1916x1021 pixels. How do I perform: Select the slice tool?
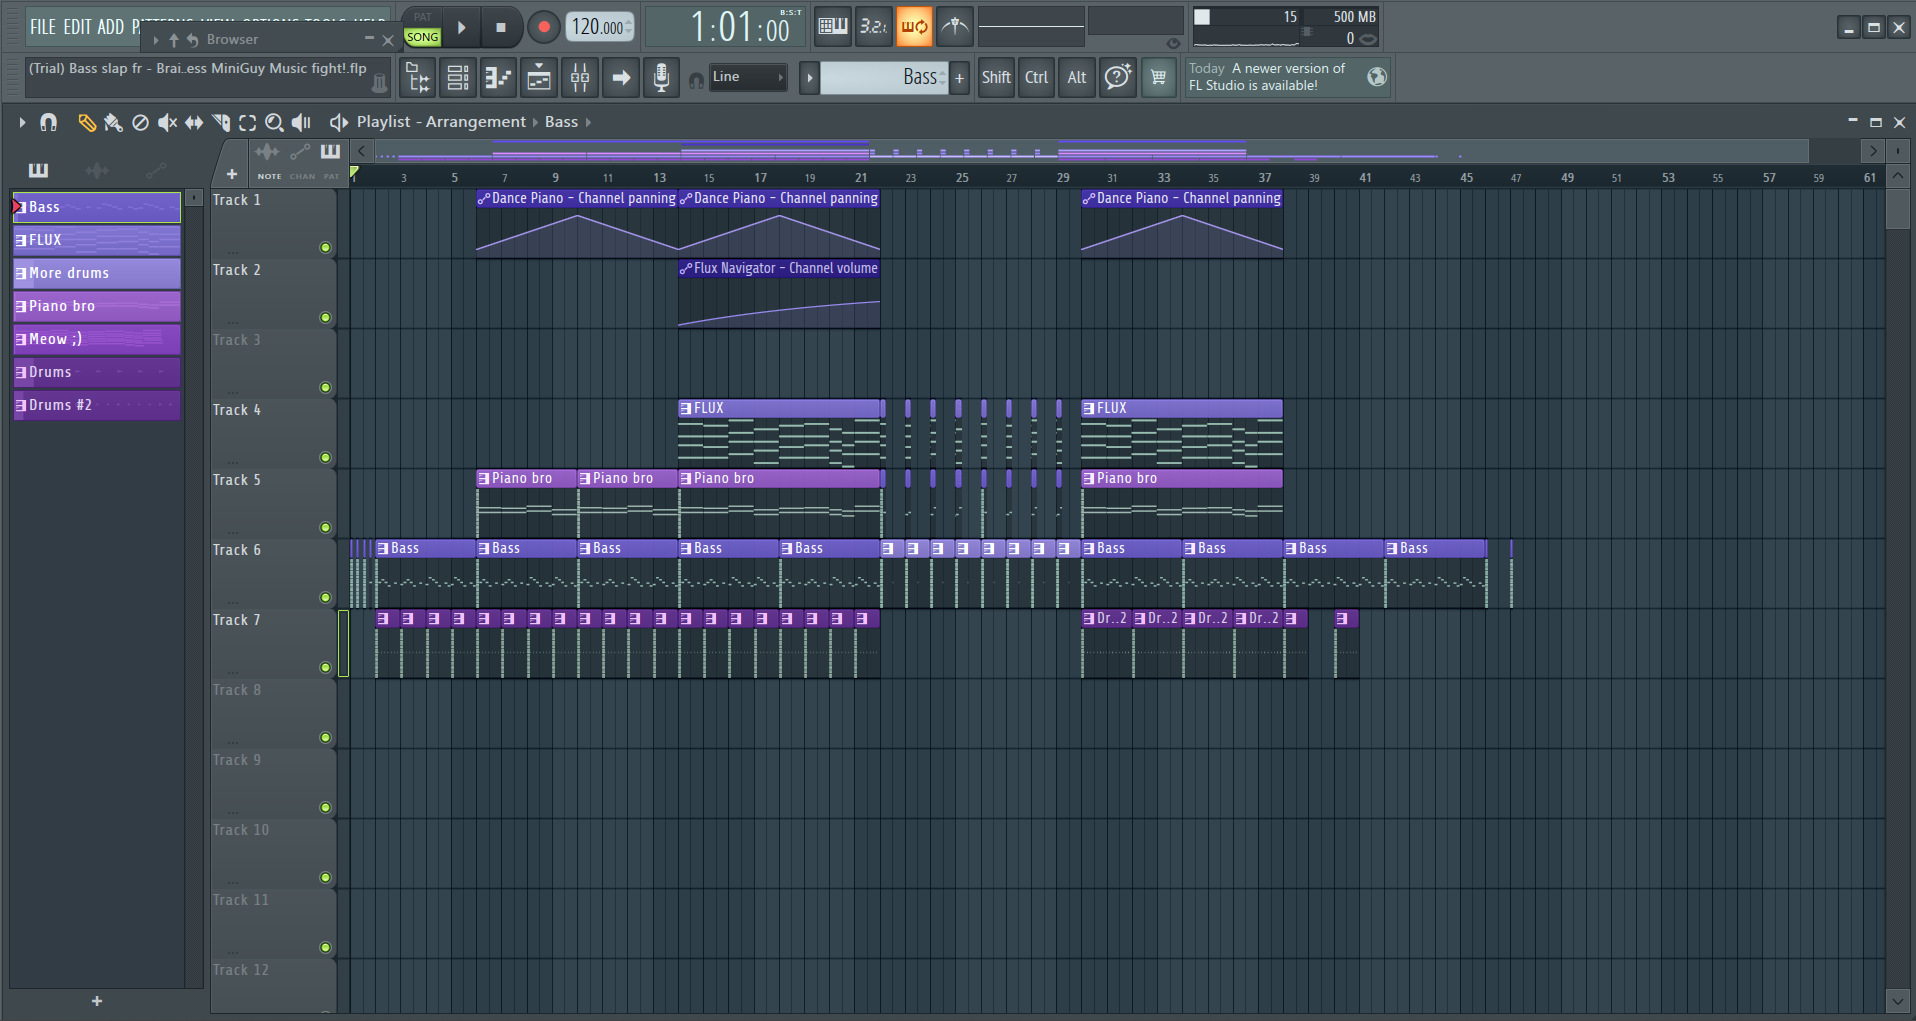[x=221, y=122]
